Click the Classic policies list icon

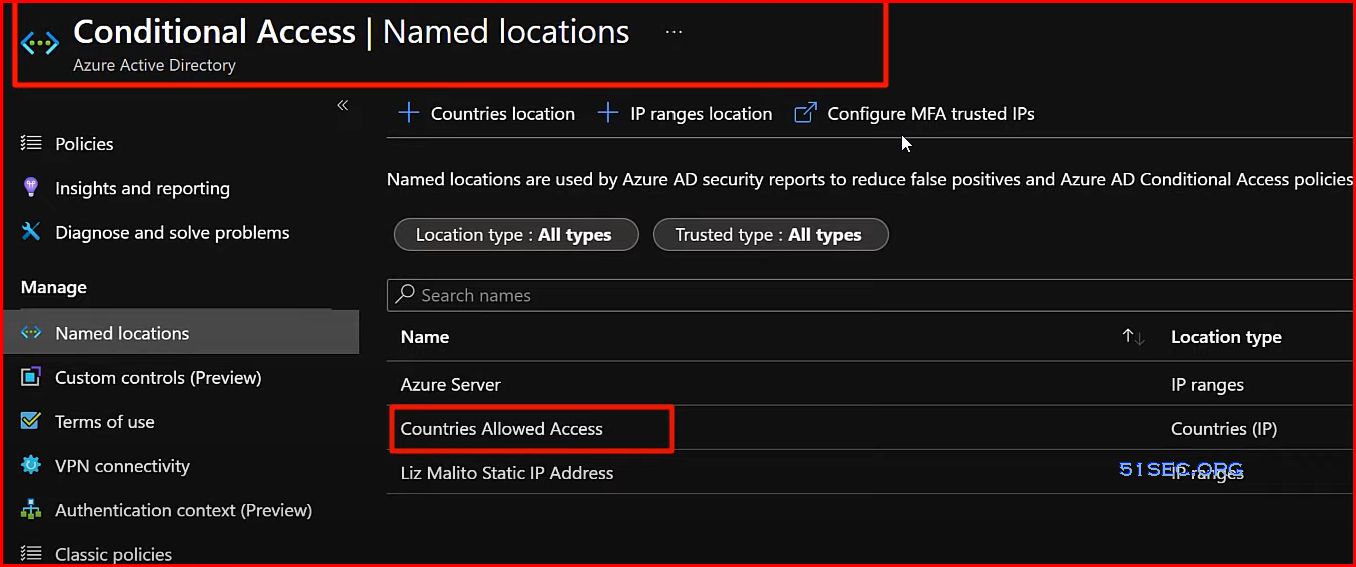pos(31,554)
